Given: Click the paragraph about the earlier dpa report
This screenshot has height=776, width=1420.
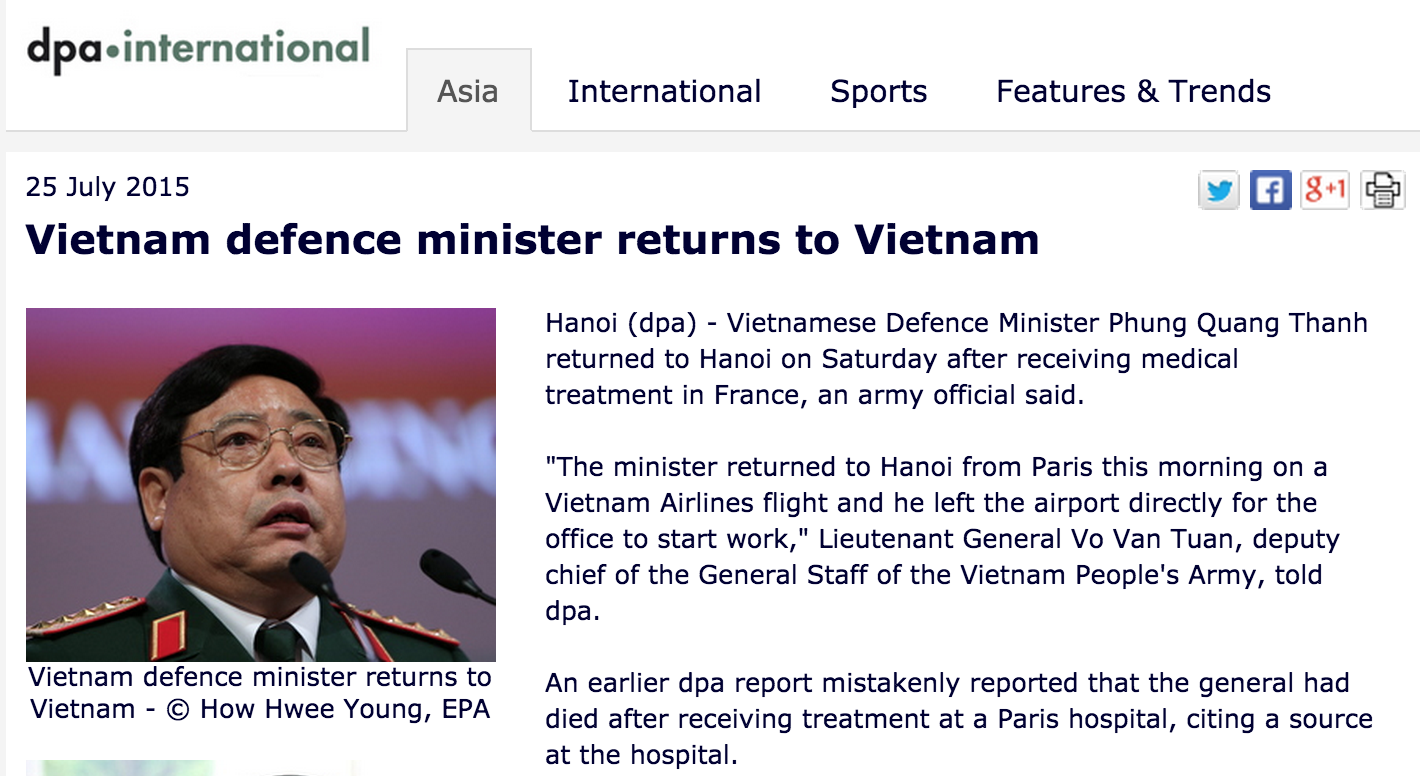Looking at the screenshot, I should pyautogui.click(x=959, y=719).
